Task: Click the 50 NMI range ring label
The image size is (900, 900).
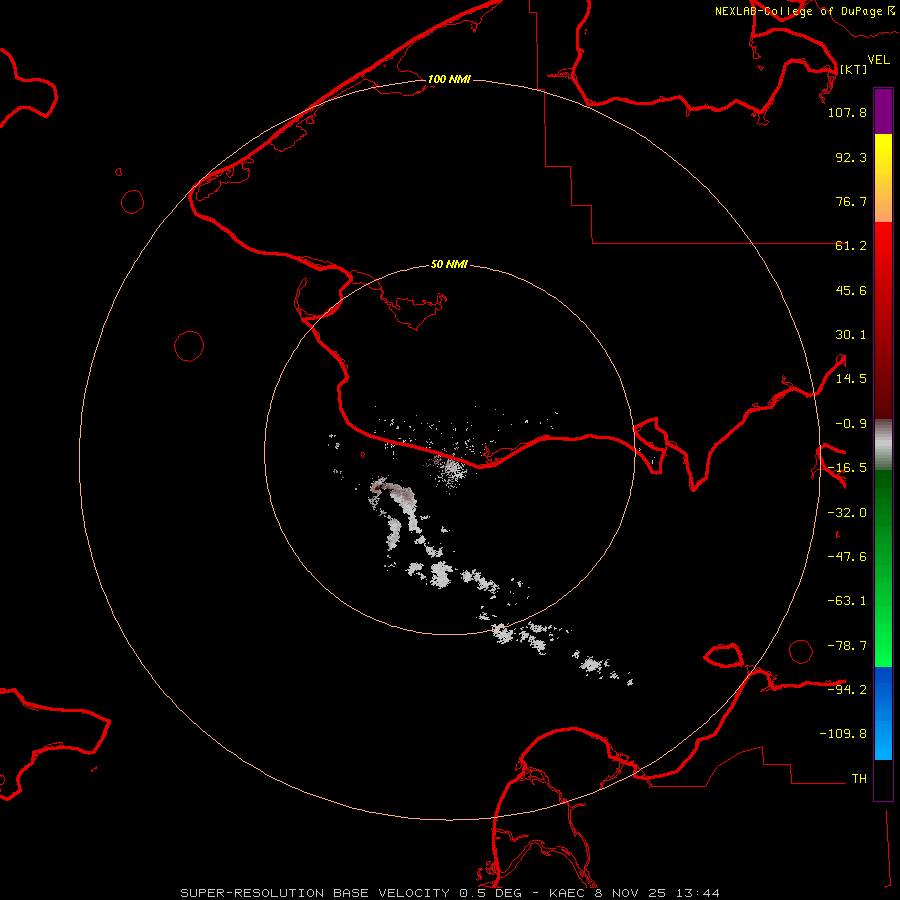Action: 449,264
